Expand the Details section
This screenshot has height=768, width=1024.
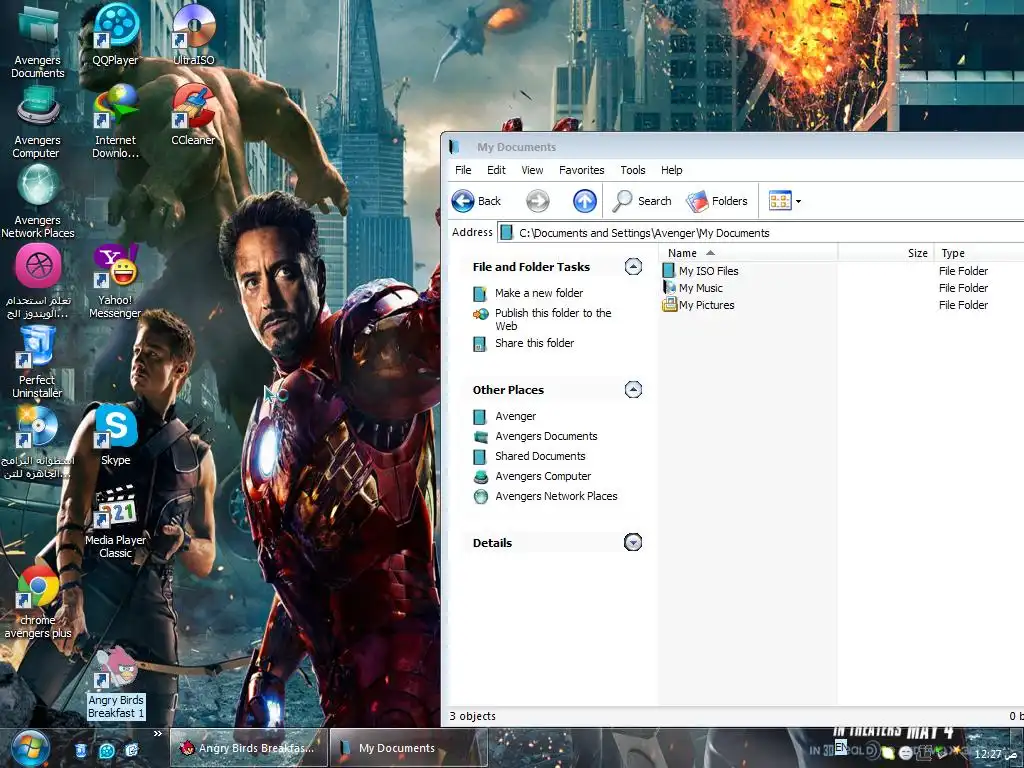point(633,542)
